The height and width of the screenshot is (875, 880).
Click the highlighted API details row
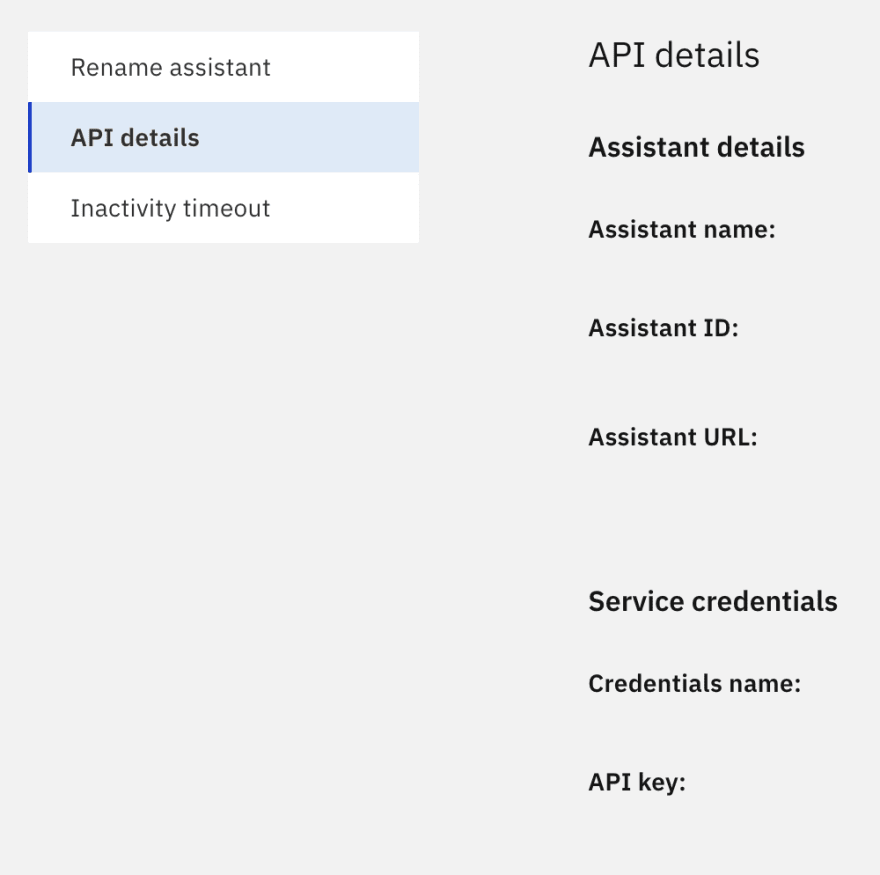(x=223, y=138)
